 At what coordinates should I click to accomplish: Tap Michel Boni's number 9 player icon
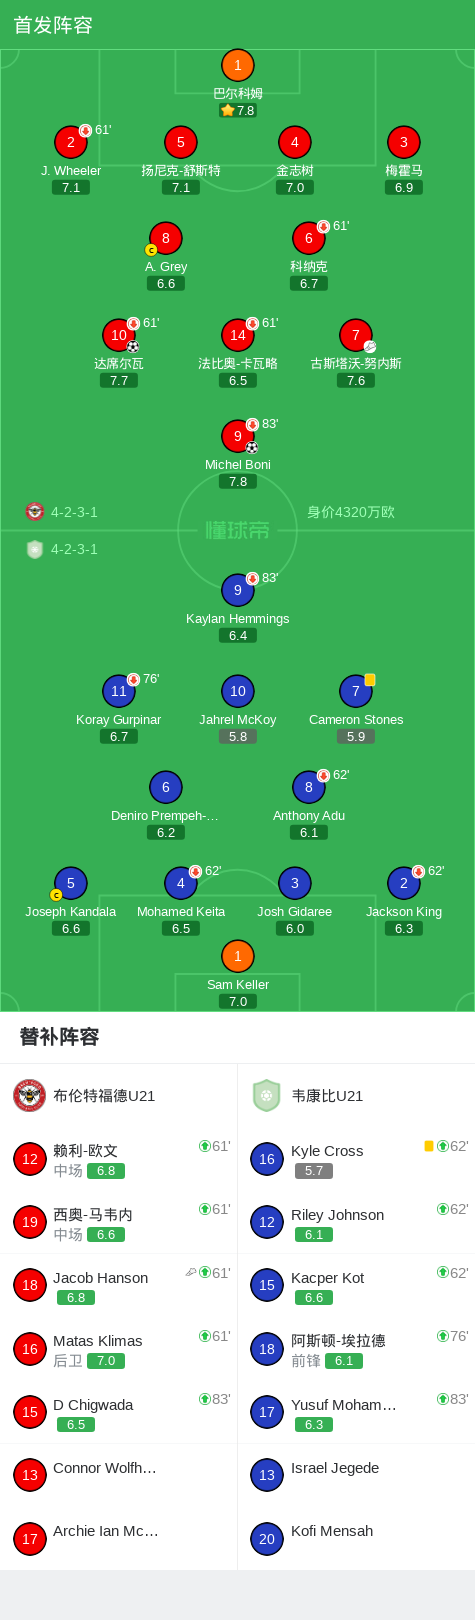tap(238, 436)
